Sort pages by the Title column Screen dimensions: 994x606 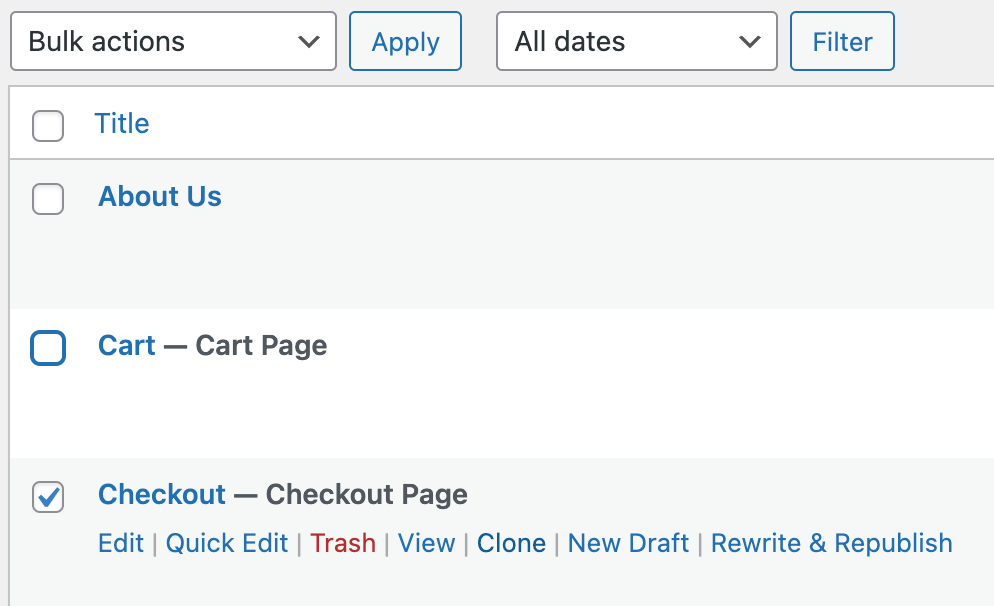tap(122, 123)
